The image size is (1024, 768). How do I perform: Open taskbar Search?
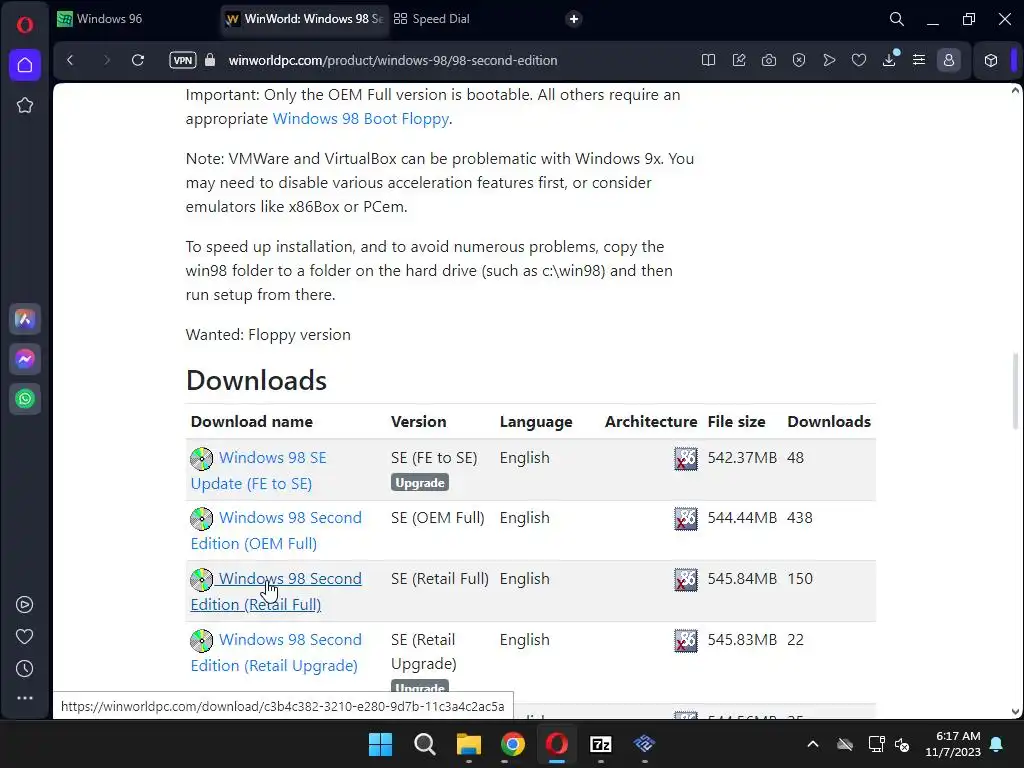pyautogui.click(x=424, y=744)
